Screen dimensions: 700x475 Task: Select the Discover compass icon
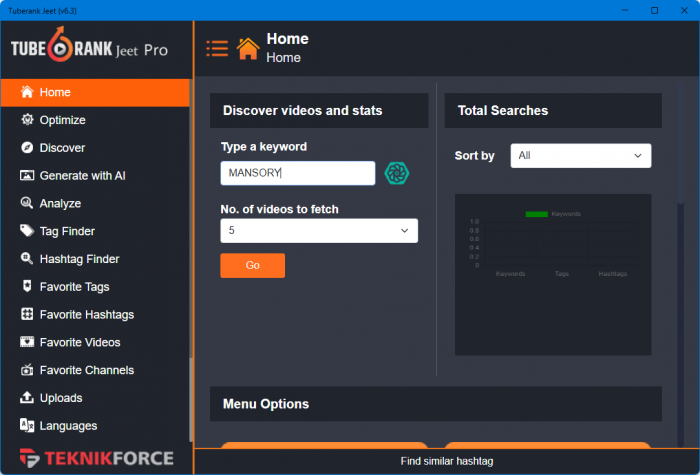[27, 148]
